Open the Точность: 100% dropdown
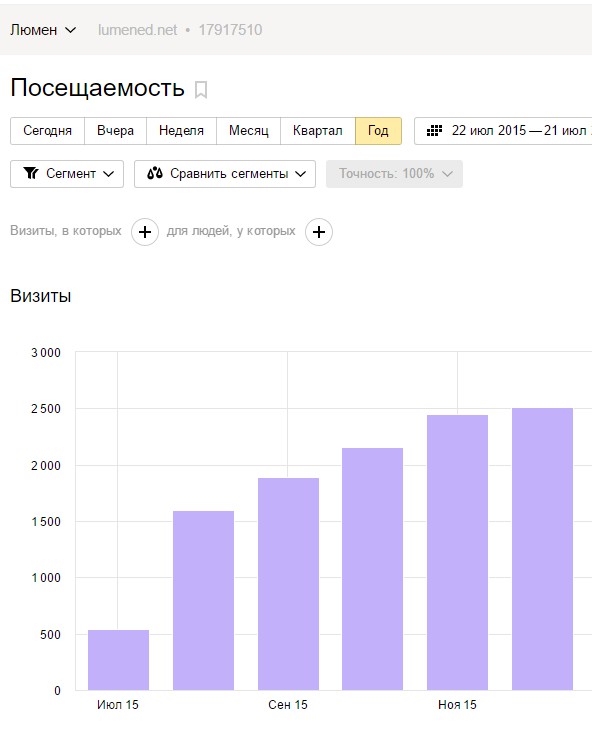The height and width of the screenshot is (739, 592). [x=394, y=174]
